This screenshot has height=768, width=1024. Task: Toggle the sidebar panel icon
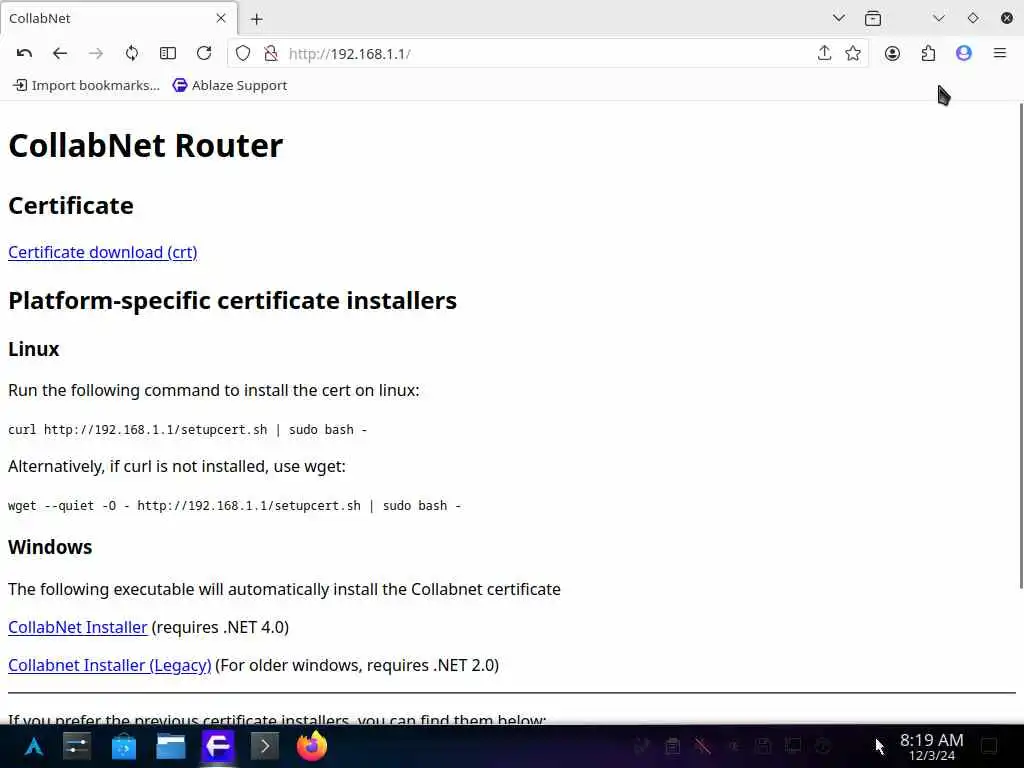(x=168, y=54)
